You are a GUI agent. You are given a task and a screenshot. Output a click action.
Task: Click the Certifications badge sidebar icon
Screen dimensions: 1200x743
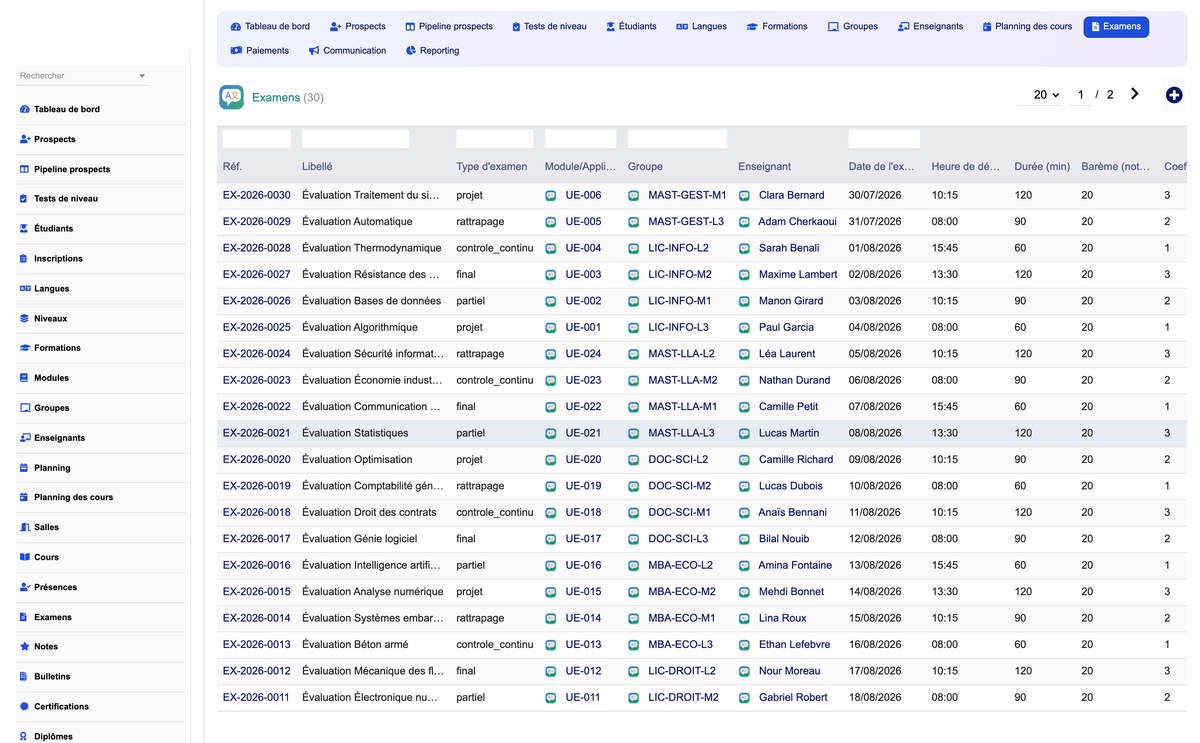(24, 706)
